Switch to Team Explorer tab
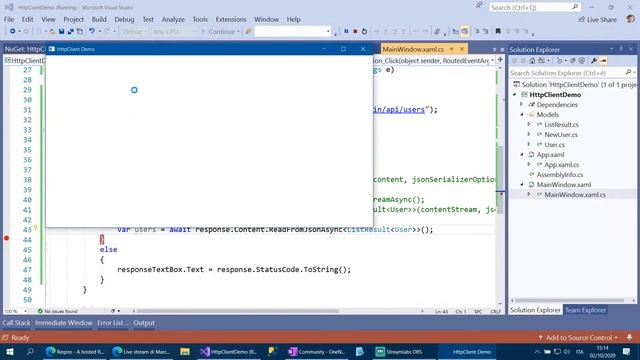The height and width of the screenshot is (360, 640). [585, 310]
